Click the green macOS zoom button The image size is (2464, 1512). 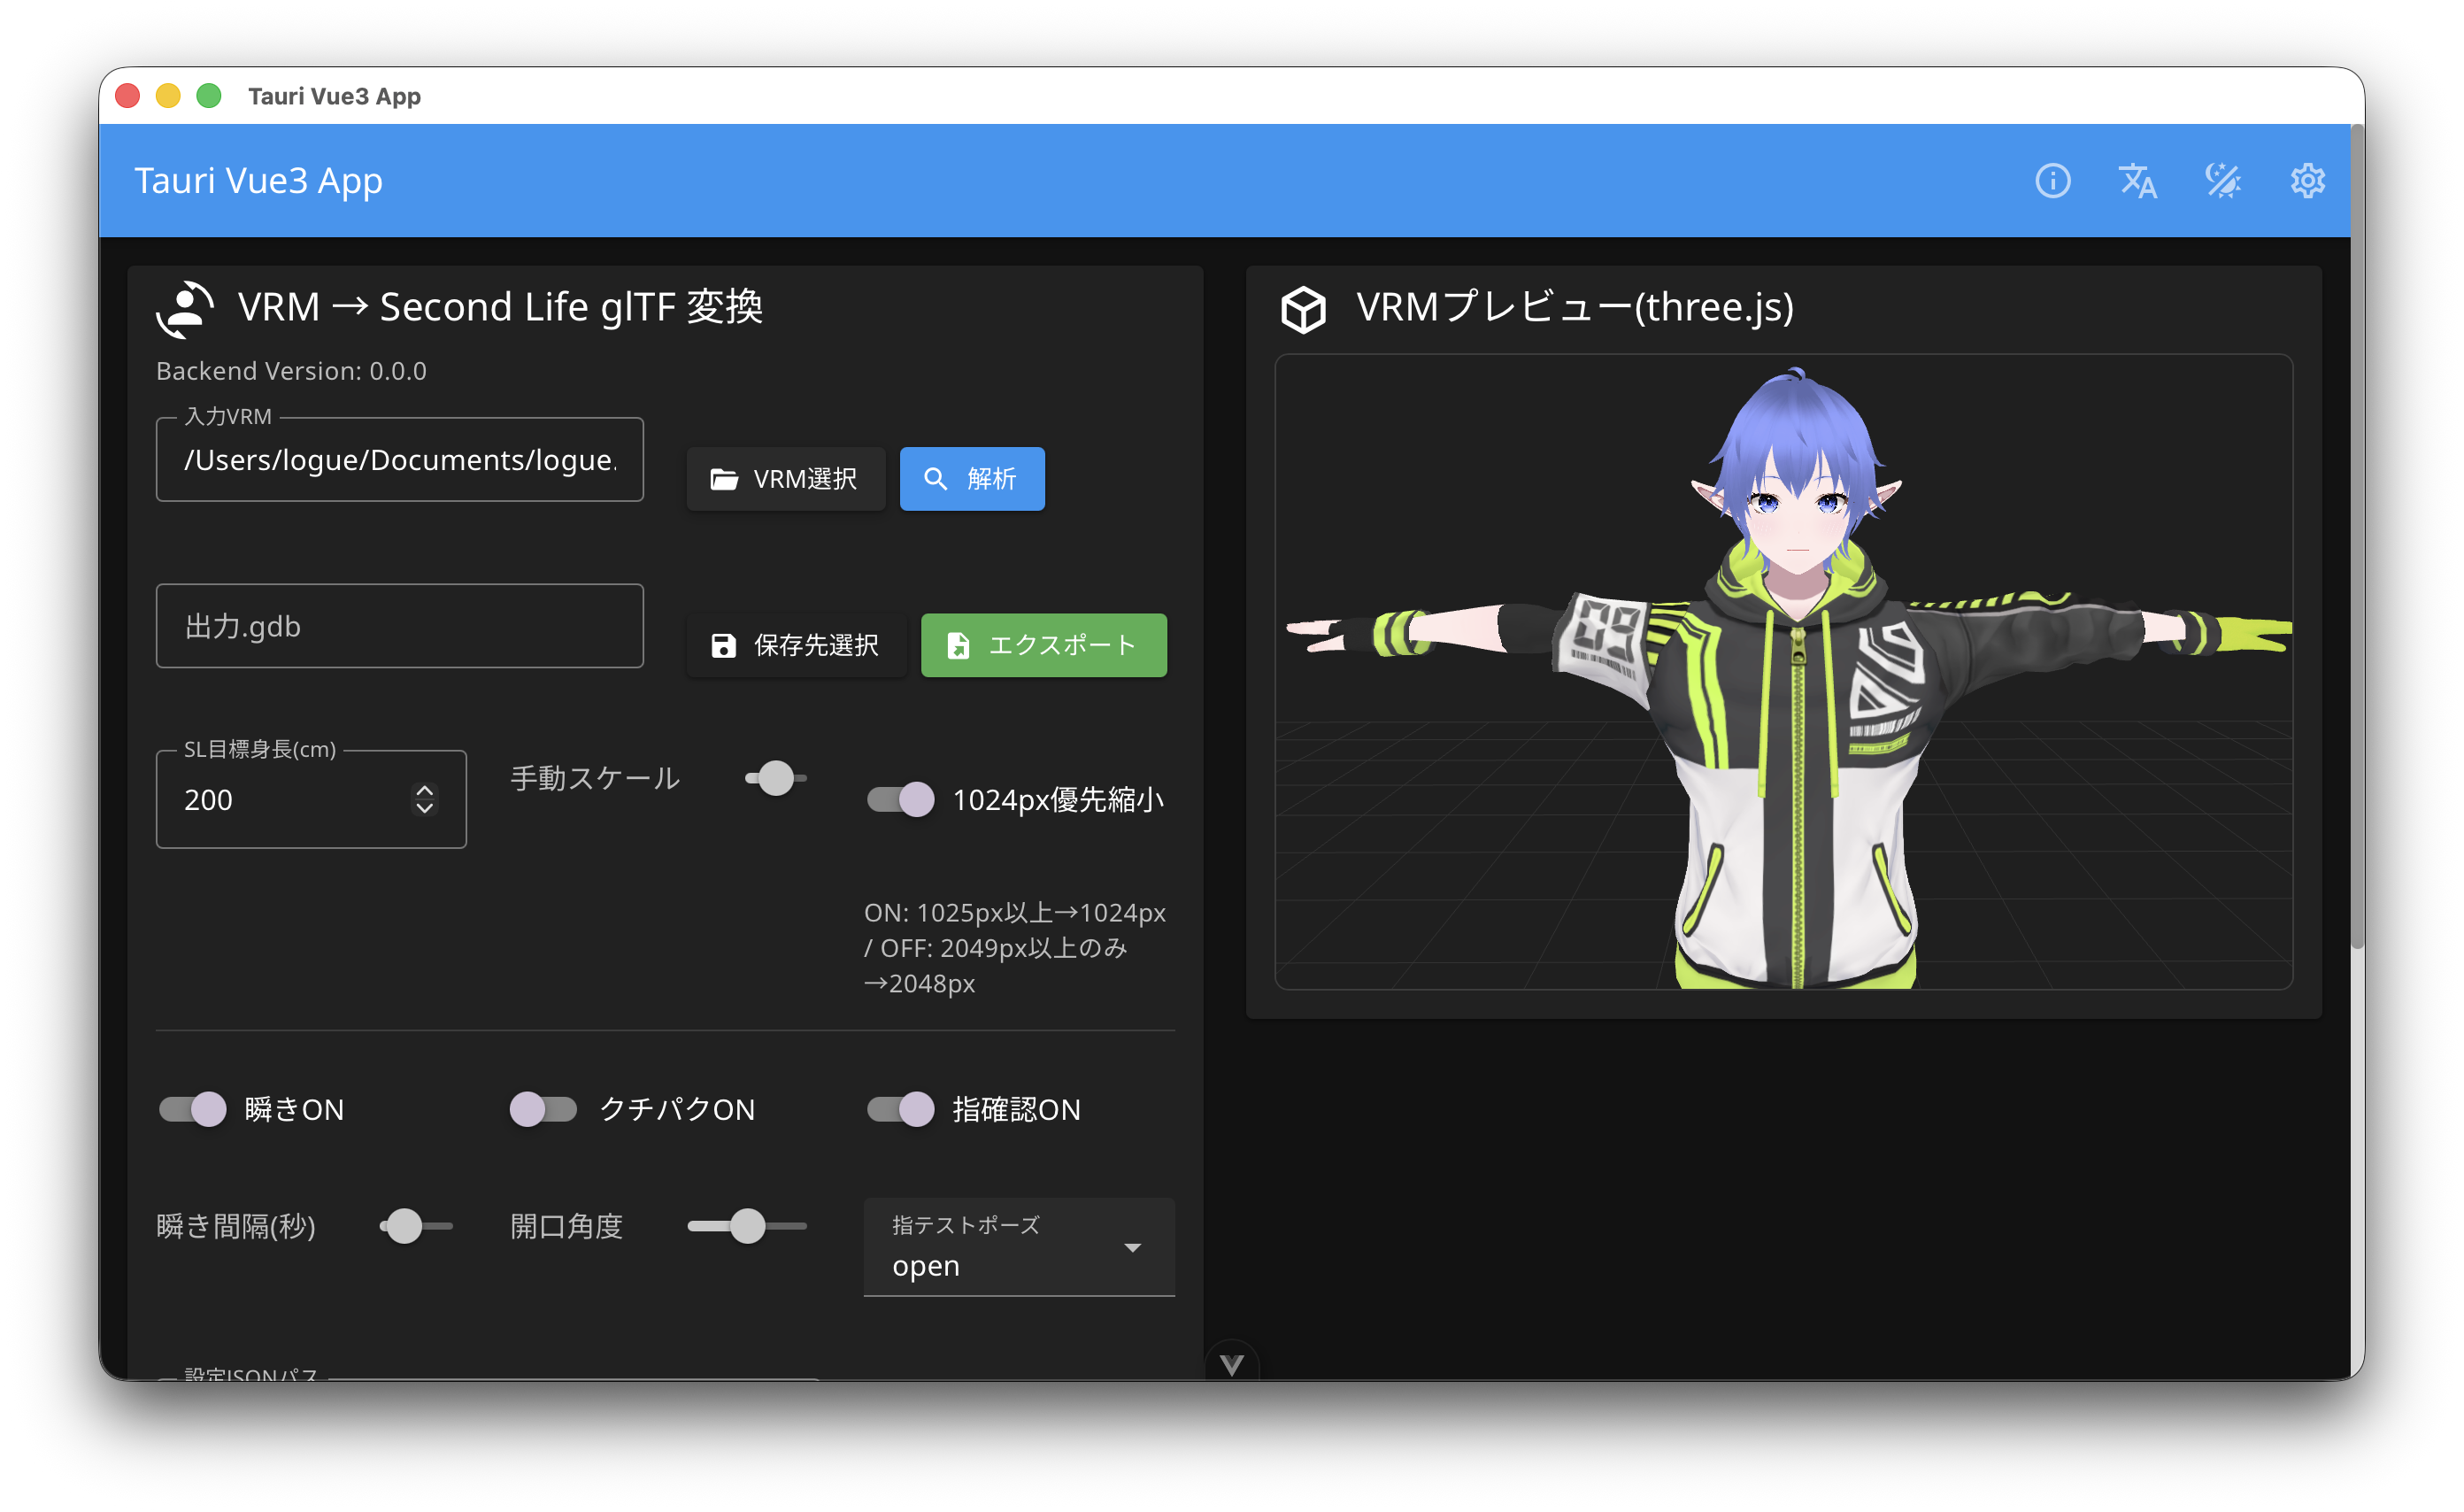click(209, 96)
